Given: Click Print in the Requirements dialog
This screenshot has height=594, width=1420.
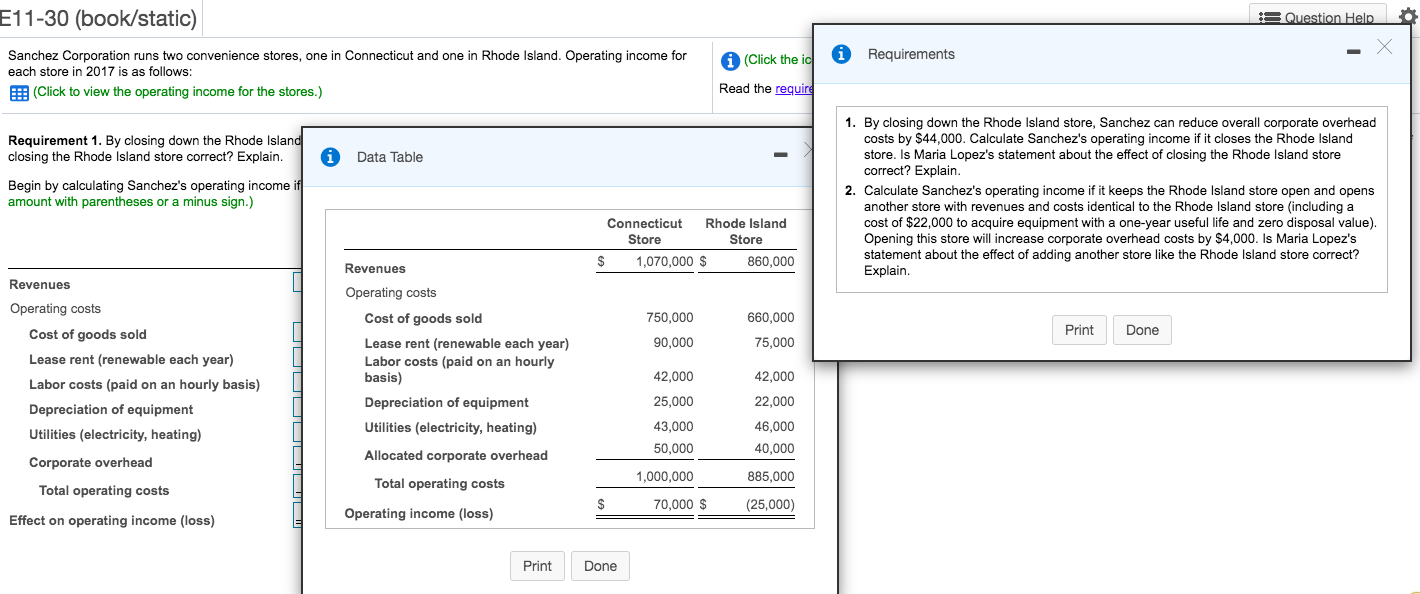Looking at the screenshot, I should (1079, 330).
